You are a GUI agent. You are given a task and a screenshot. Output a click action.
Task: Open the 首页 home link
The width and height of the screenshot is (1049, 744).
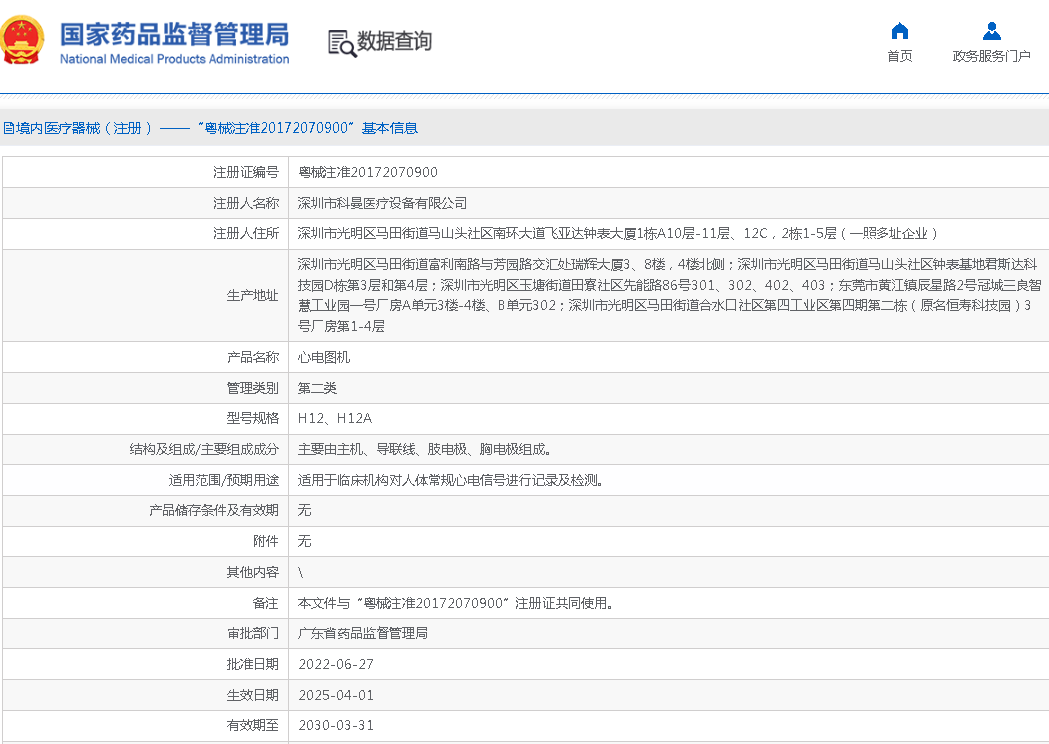point(900,56)
